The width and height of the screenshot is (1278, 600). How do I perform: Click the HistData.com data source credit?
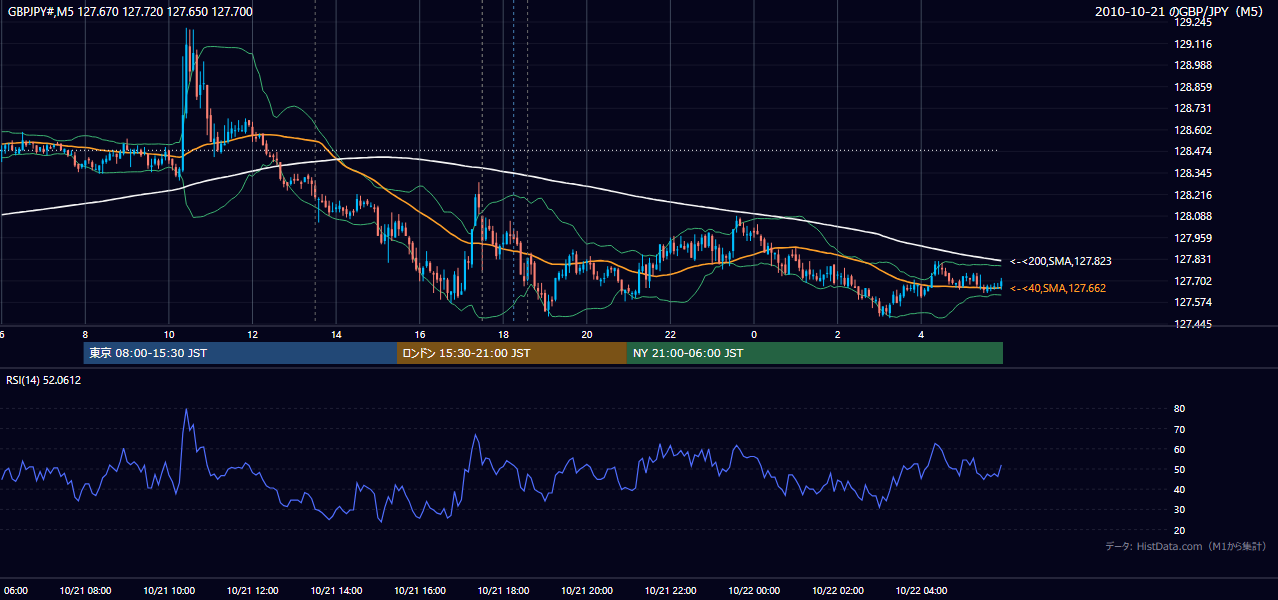click(x=1186, y=546)
